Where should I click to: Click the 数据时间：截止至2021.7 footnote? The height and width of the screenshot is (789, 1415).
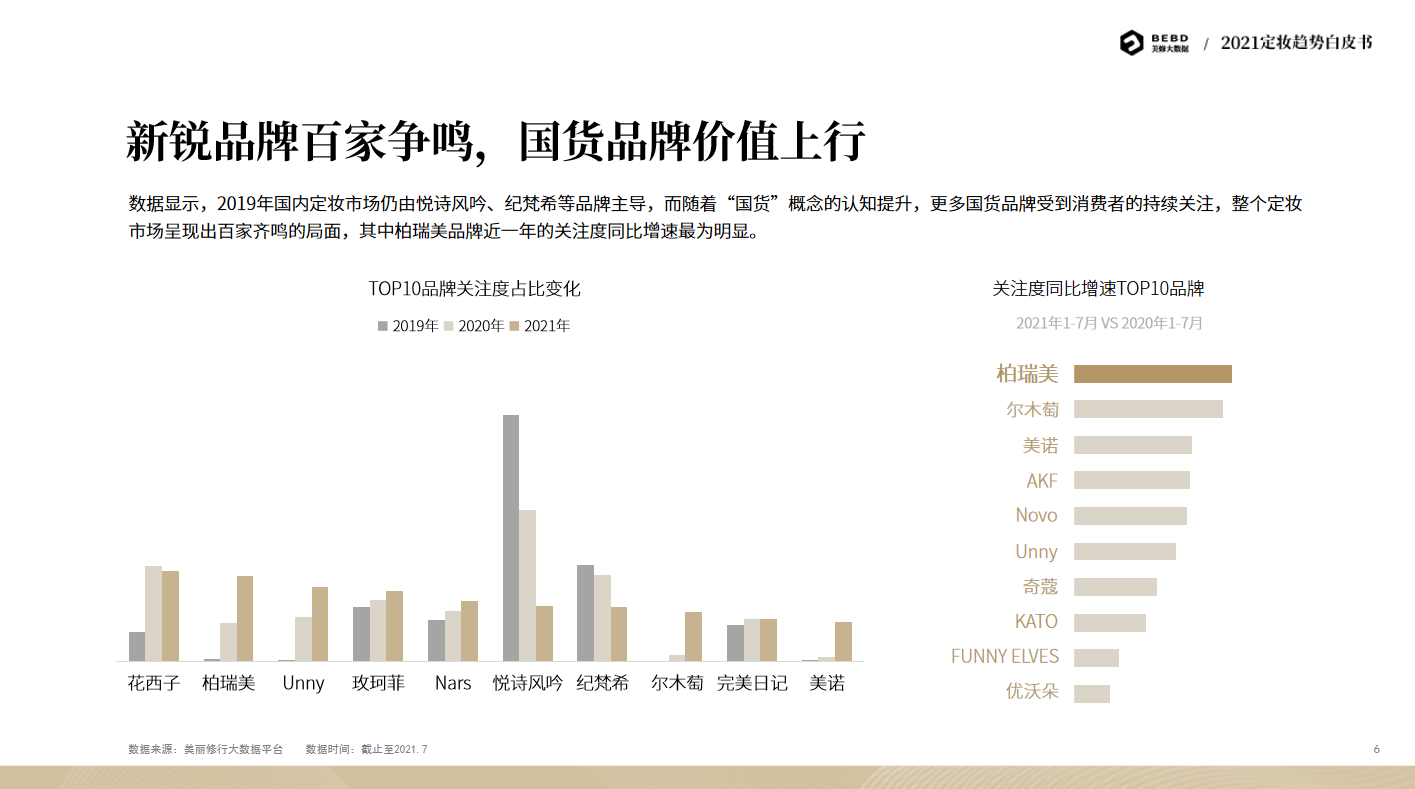(x=367, y=749)
